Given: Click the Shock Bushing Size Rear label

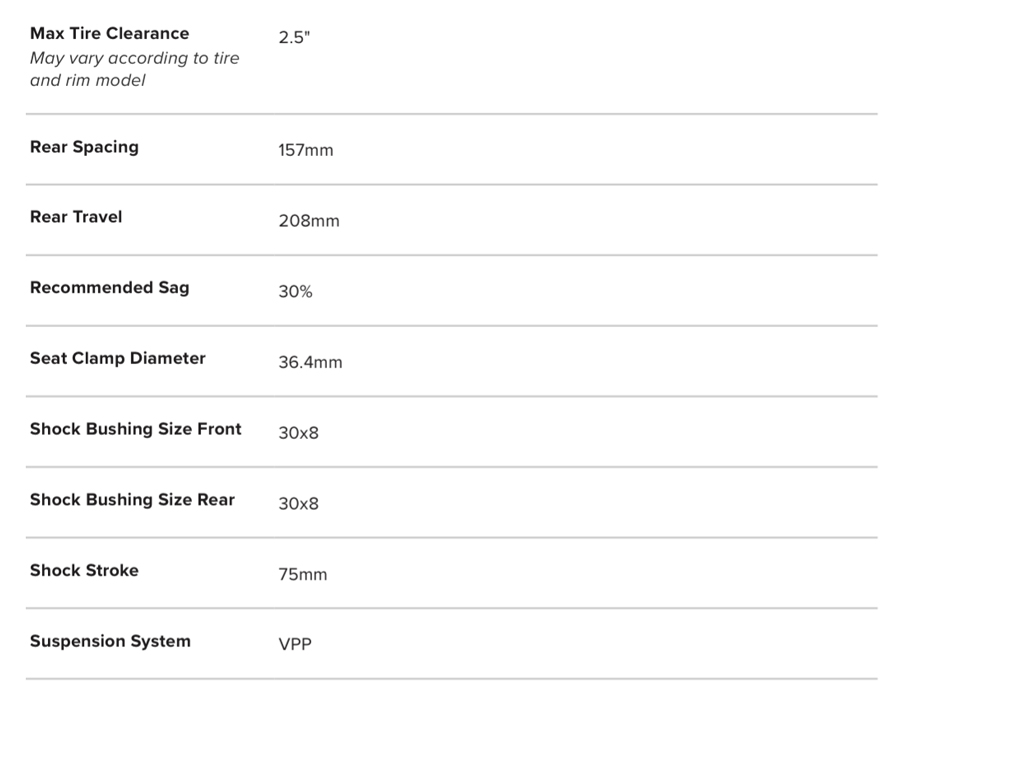Looking at the screenshot, I should tap(132, 500).
